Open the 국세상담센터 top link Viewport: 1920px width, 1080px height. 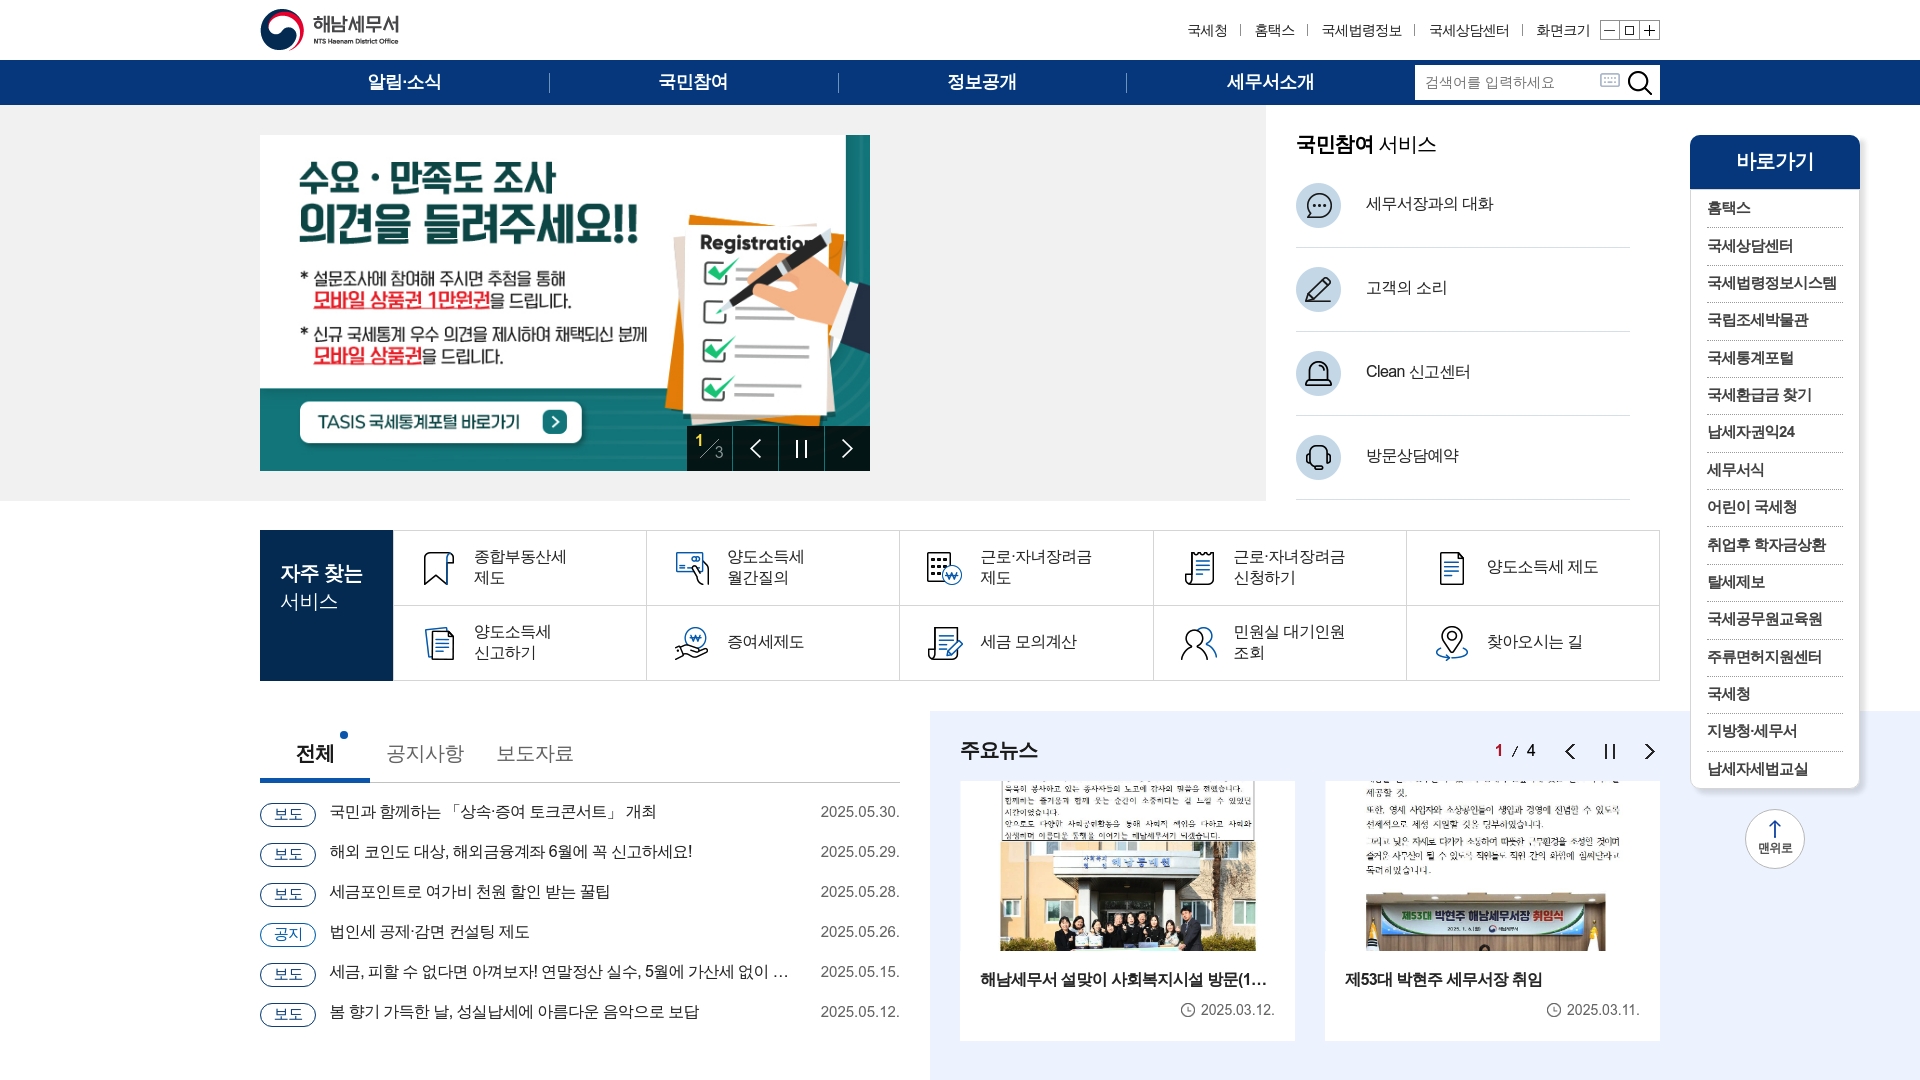pos(1469,31)
